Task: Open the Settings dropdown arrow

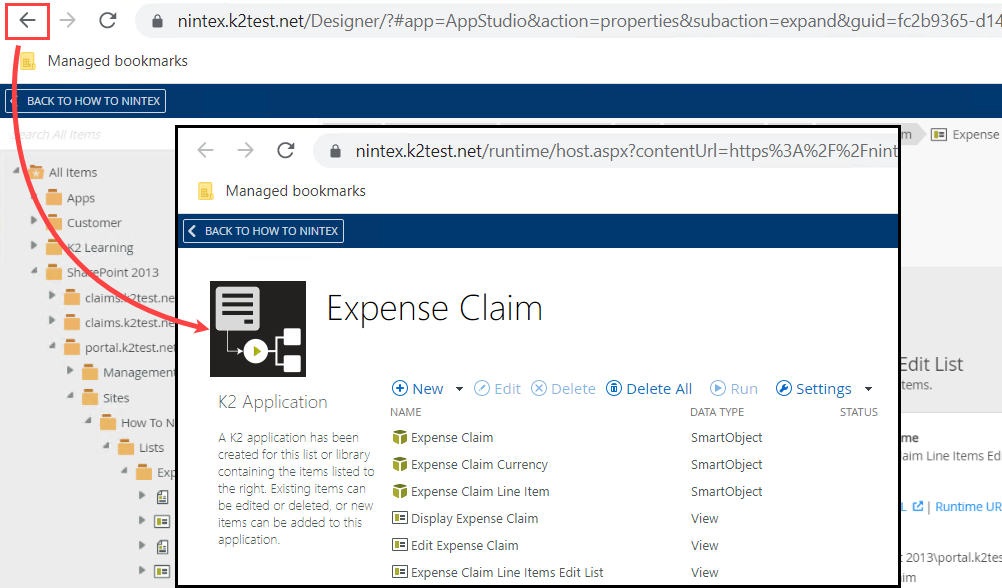Action: (868, 389)
